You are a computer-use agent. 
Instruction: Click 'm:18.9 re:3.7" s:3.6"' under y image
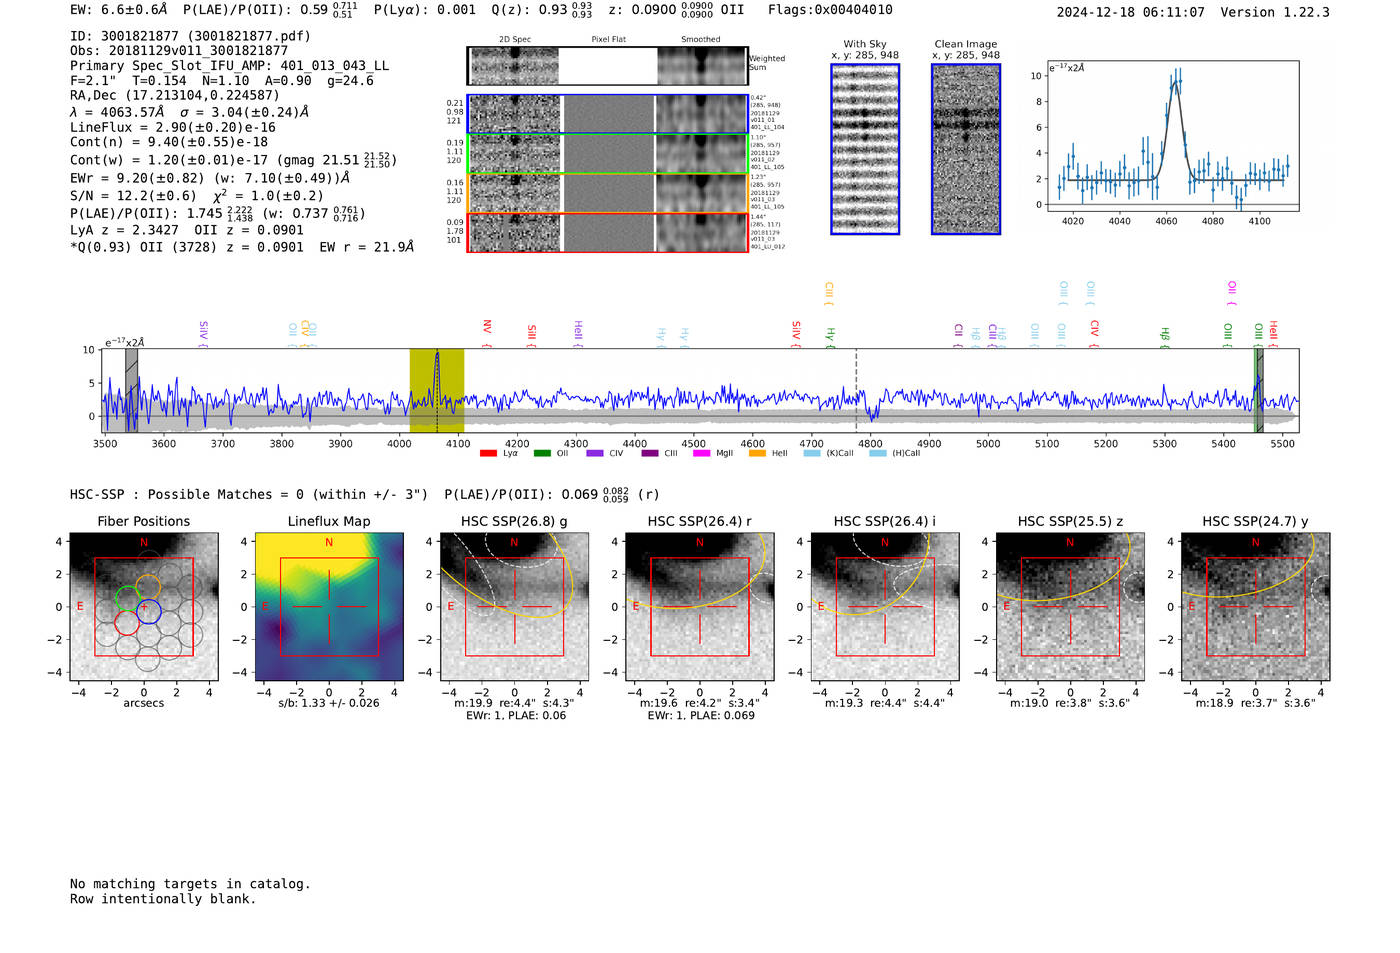tap(1255, 703)
